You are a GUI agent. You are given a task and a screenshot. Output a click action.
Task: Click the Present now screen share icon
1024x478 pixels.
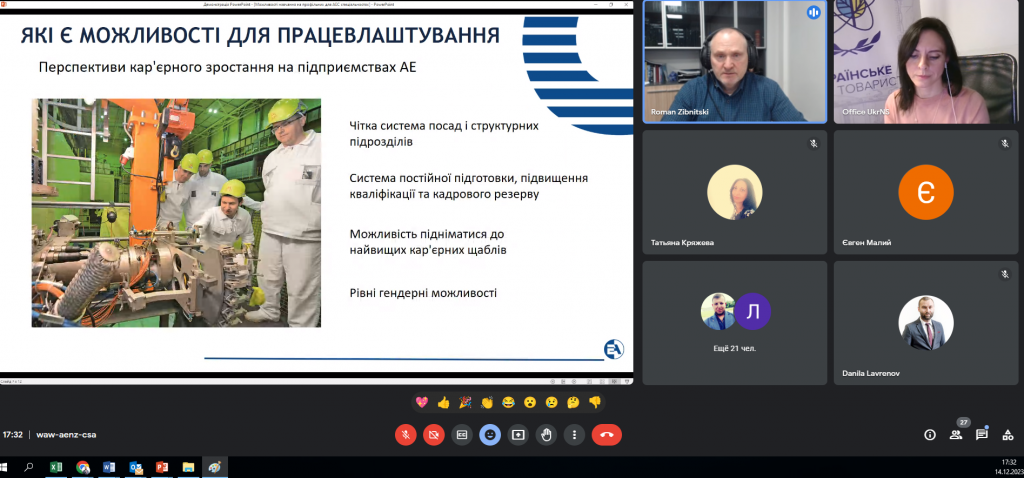point(518,435)
